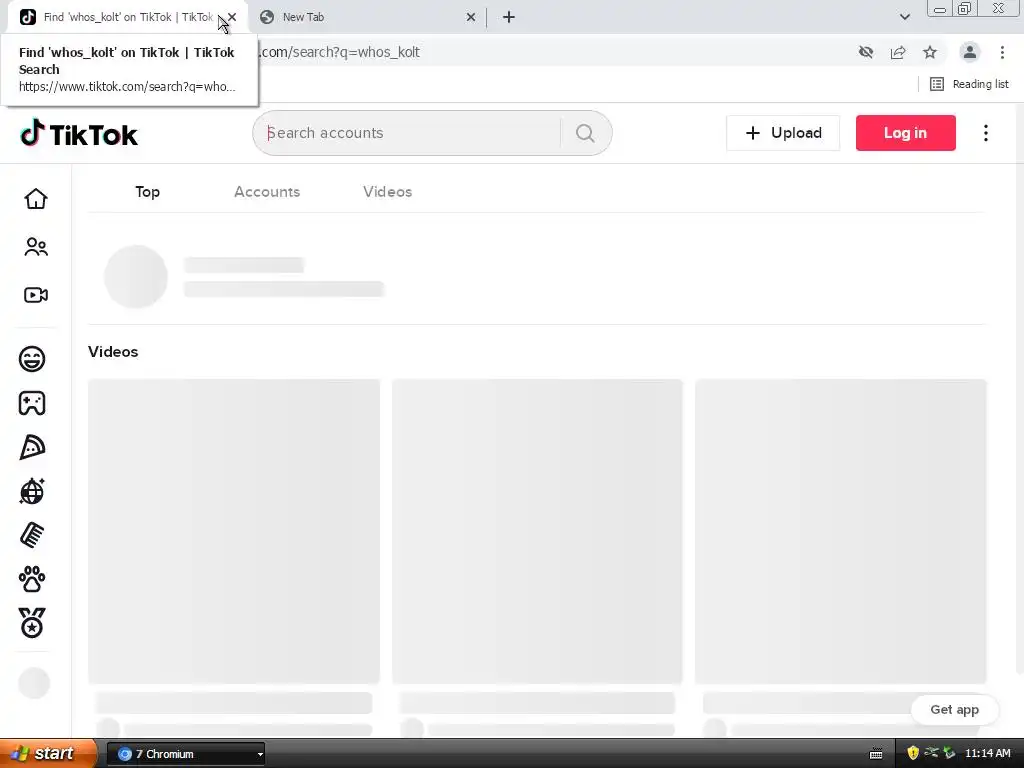This screenshot has width=1024, height=768.
Task: Select the Dance disco ball category icon
Action: 32,491
